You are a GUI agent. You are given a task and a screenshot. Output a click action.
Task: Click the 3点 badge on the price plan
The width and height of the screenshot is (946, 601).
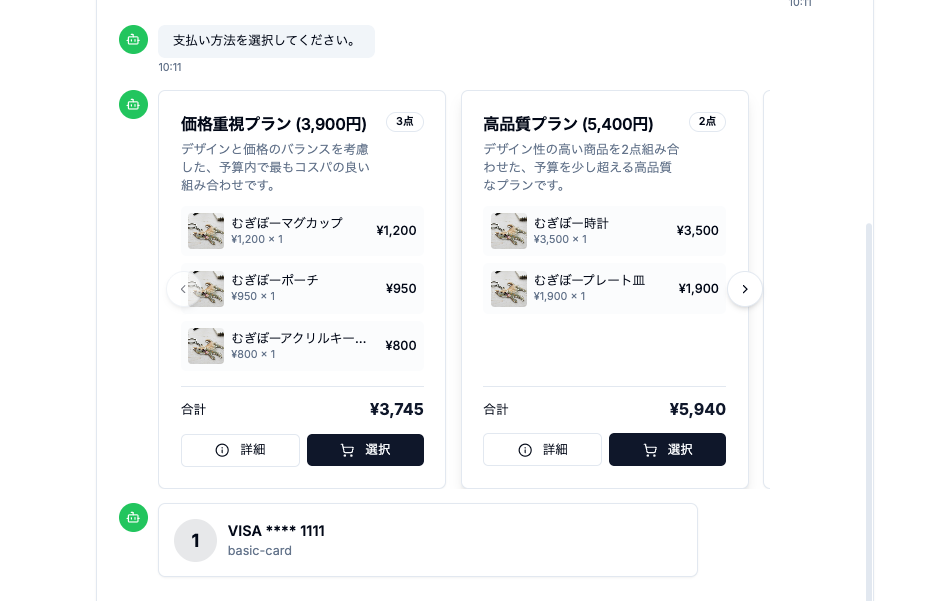[x=405, y=122]
